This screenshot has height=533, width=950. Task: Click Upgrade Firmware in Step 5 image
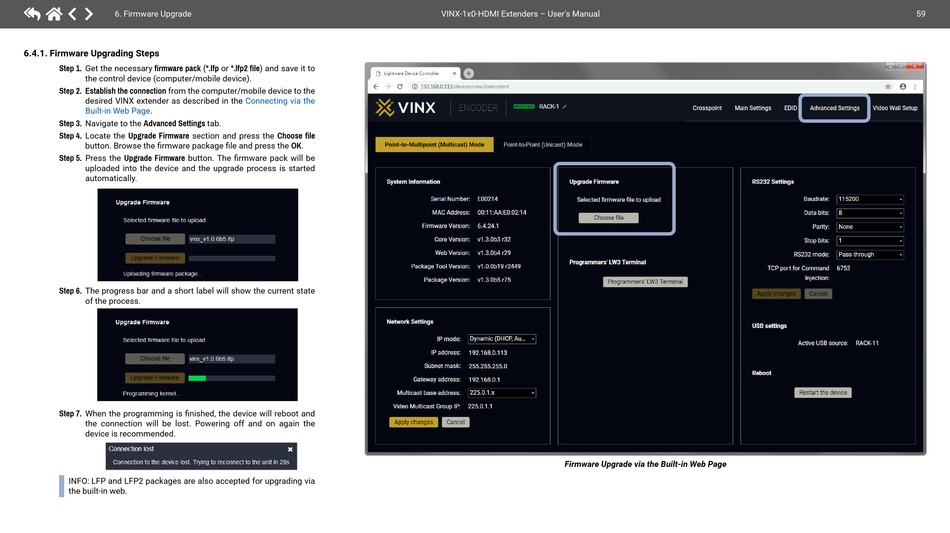click(155, 258)
